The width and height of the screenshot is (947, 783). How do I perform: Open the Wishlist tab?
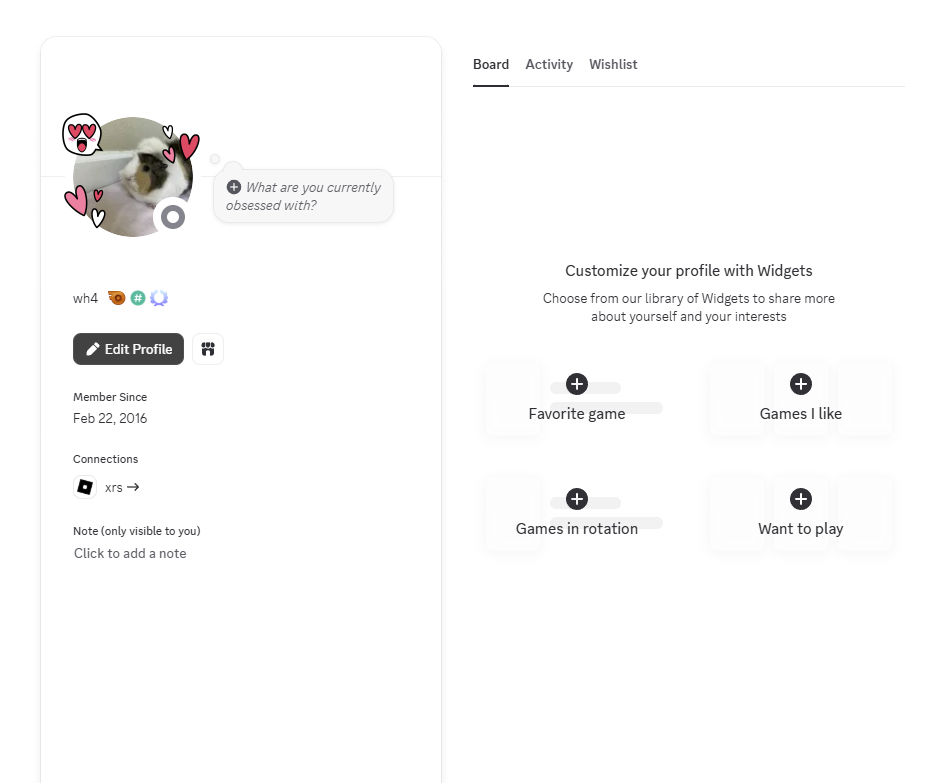tap(613, 64)
